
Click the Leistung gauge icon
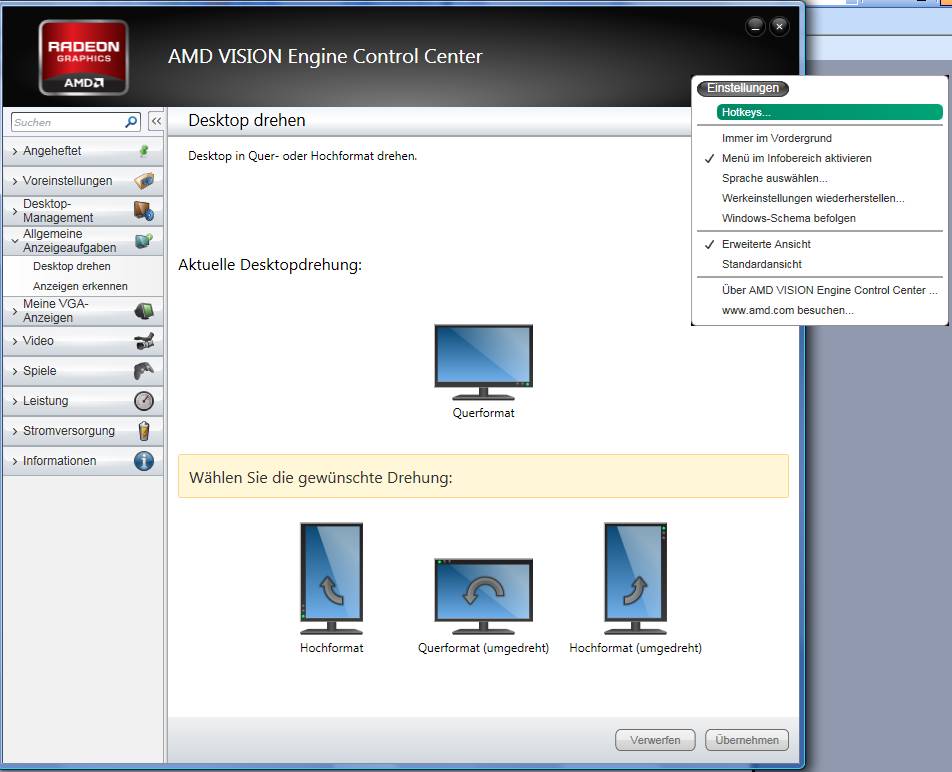coord(144,401)
